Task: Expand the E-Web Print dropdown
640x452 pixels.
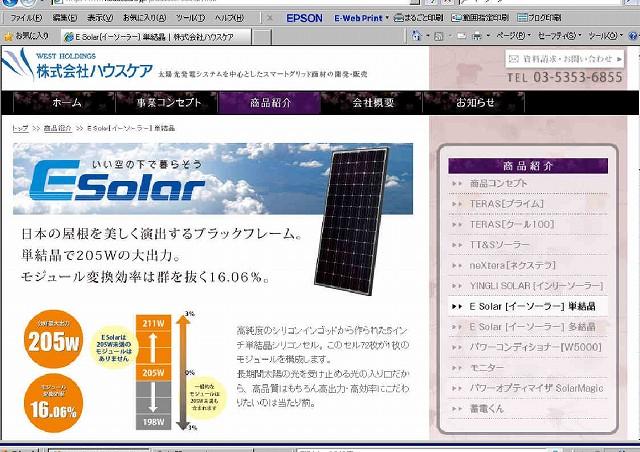Action: coord(387,18)
